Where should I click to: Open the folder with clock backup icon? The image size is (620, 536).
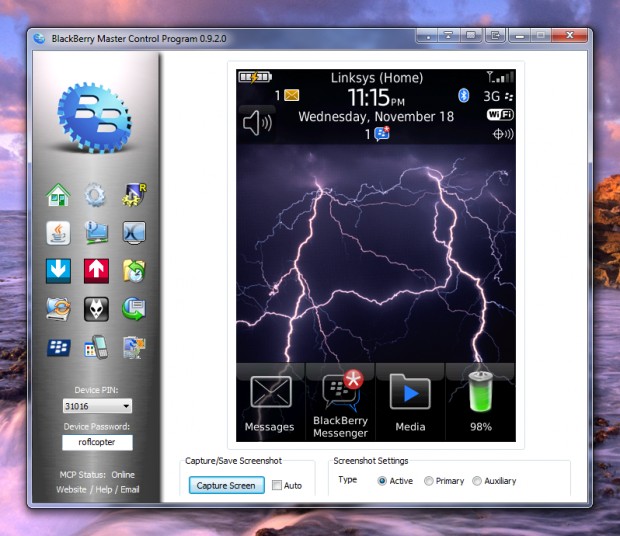[x=134, y=271]
